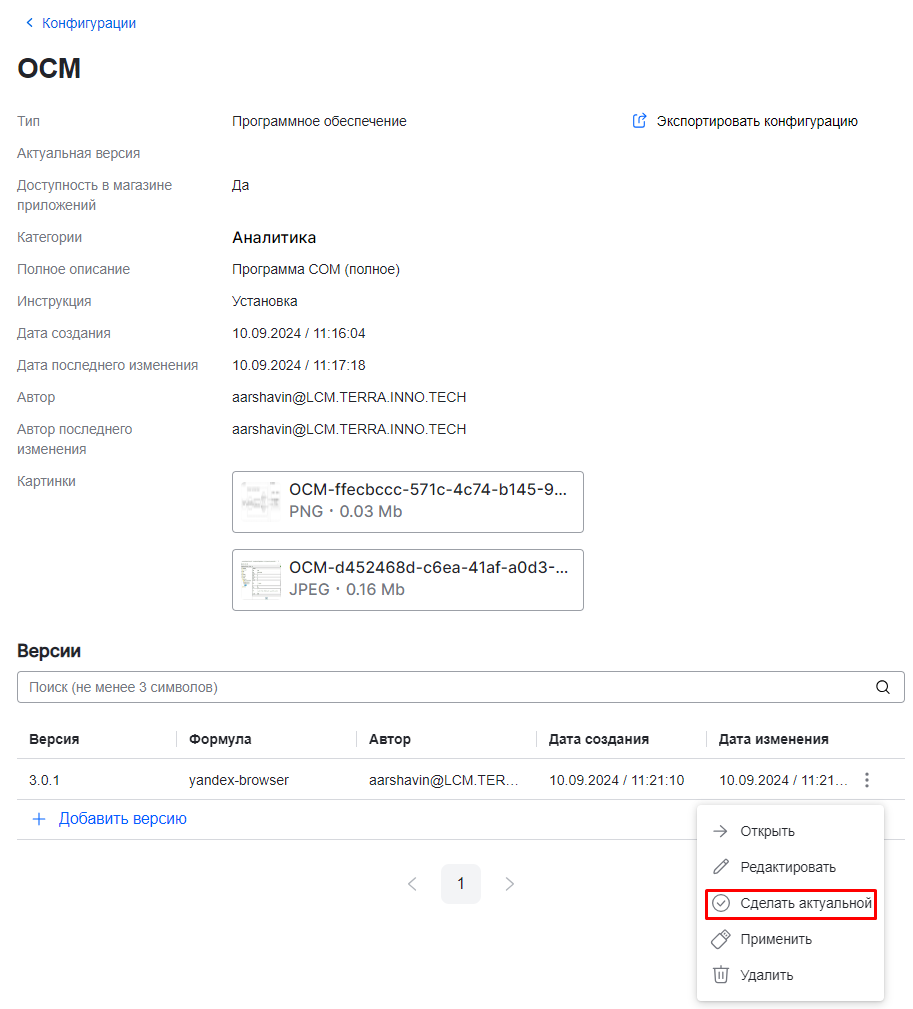Select Применить from the context menu
The height and width of the screenshot is (1009, 913).
point(776,939)
